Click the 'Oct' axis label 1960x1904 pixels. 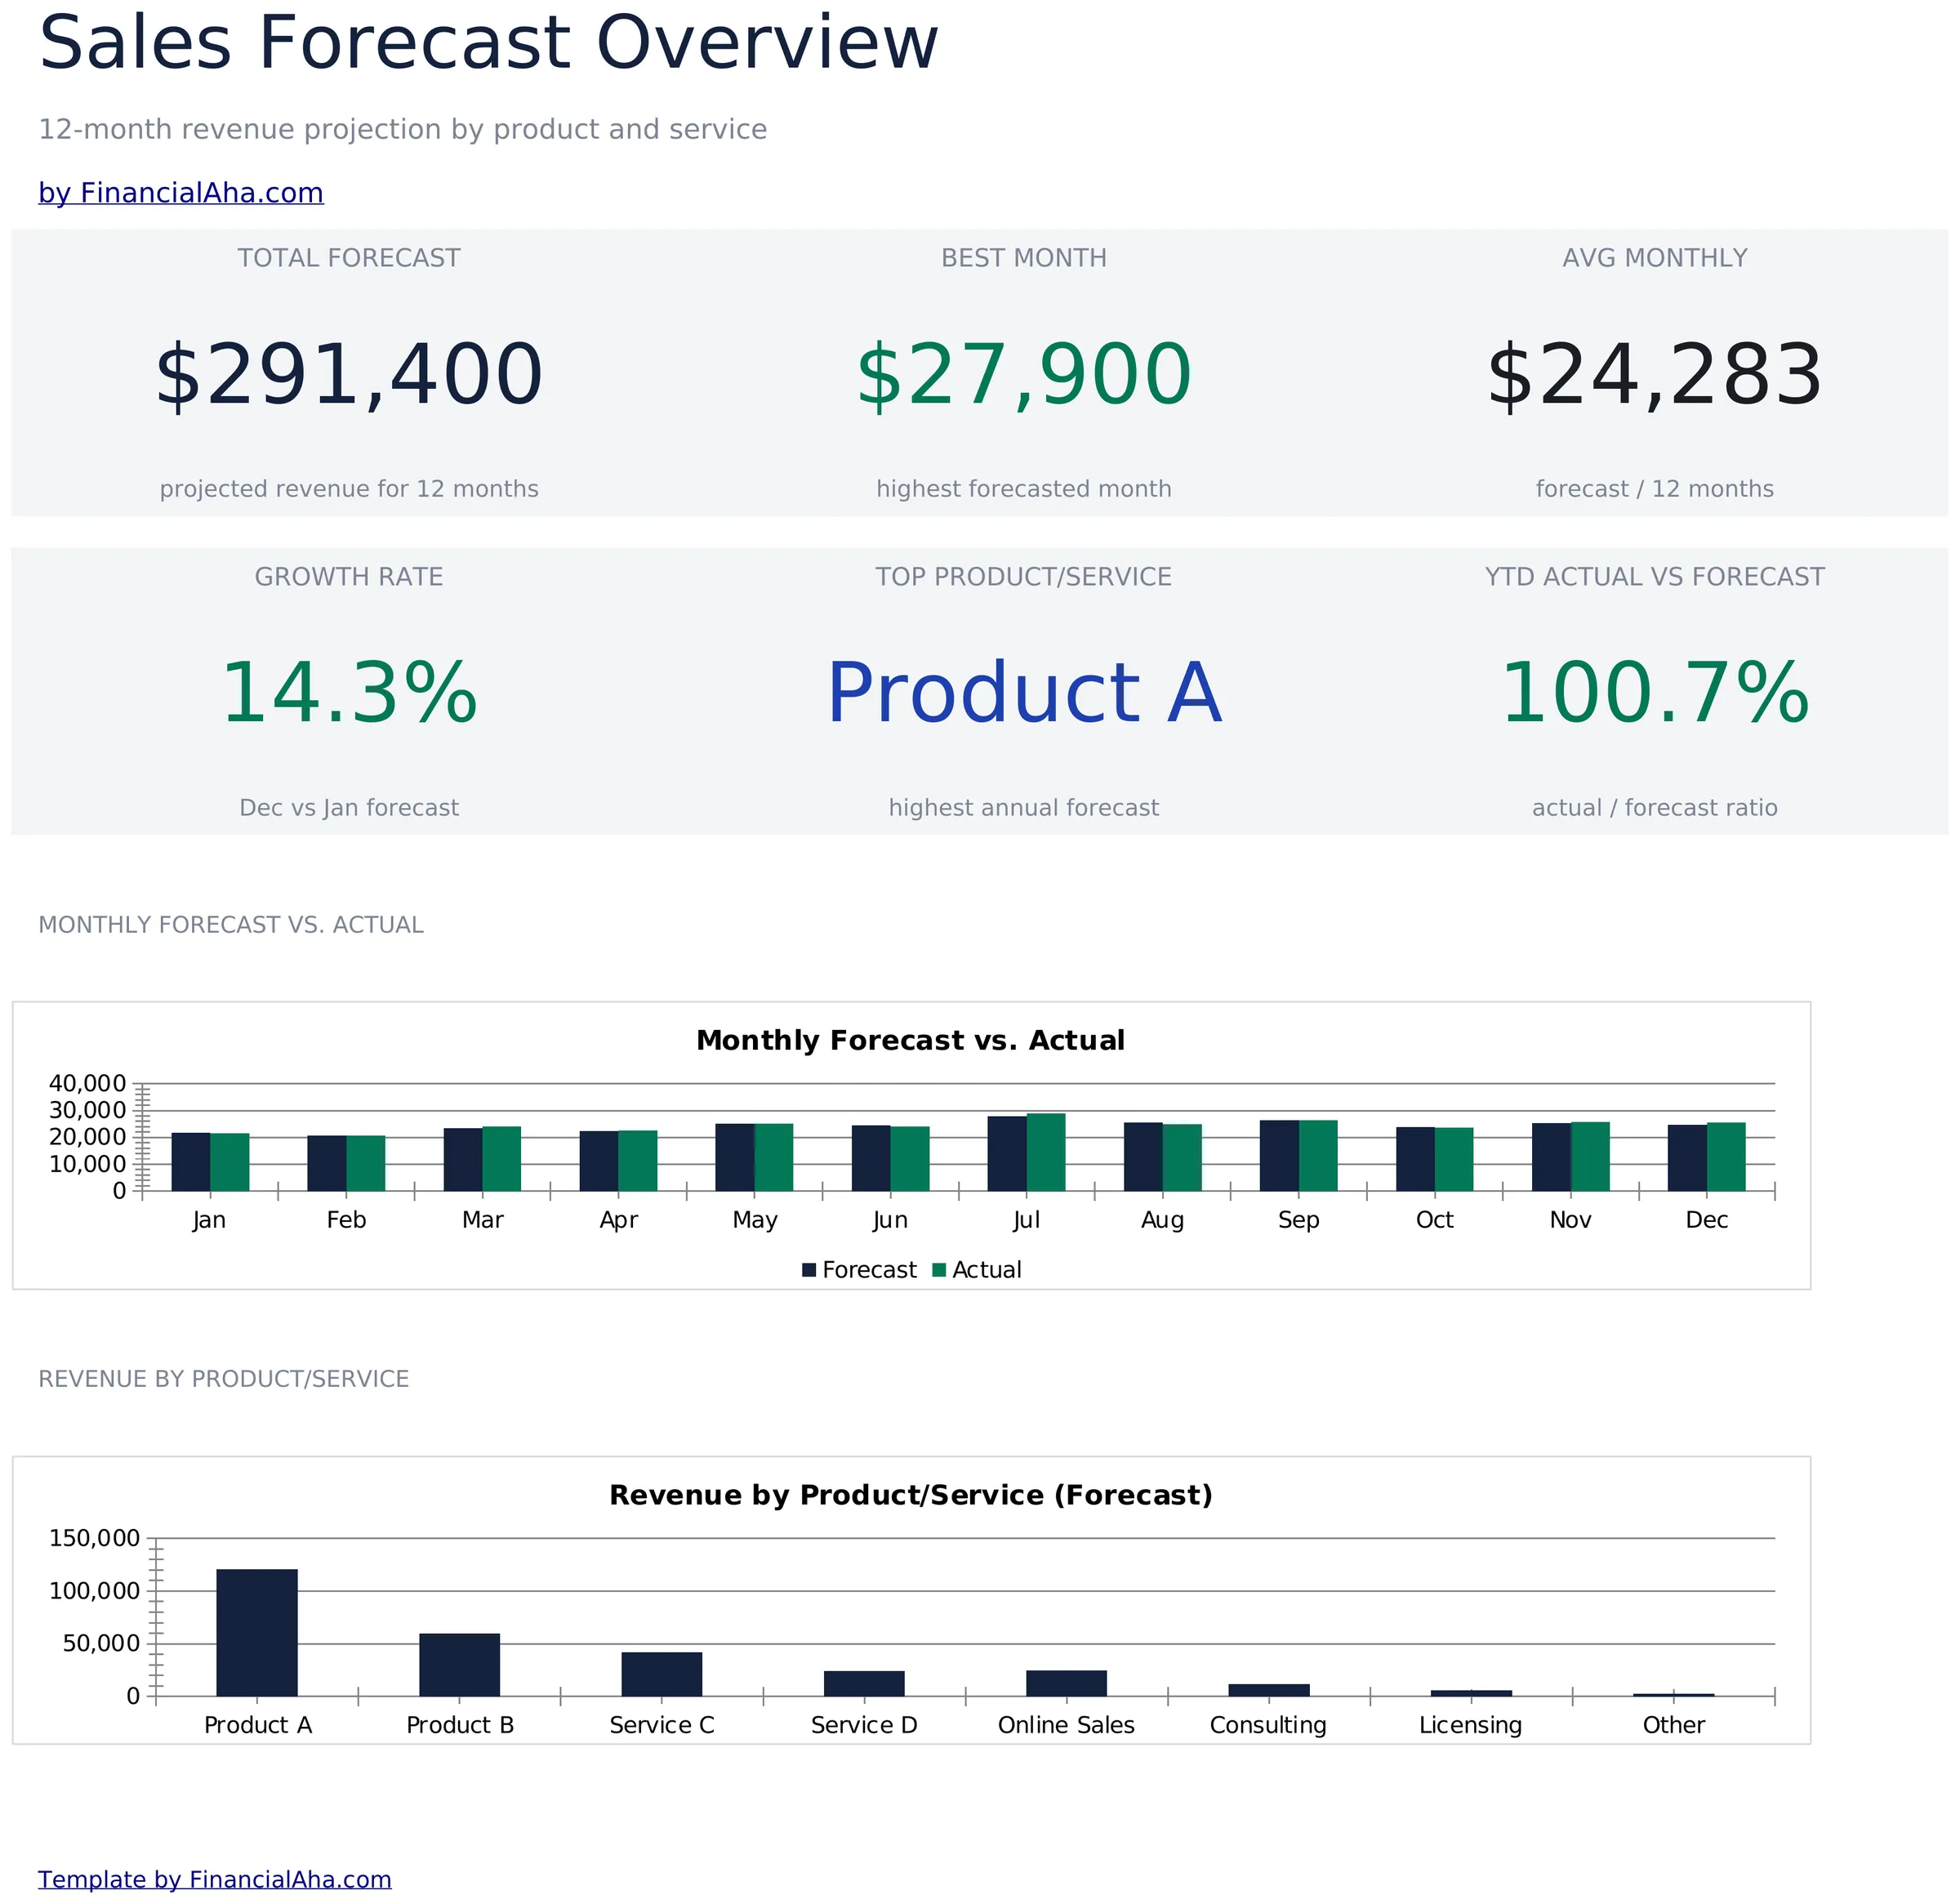(x=1435, y=1220)
